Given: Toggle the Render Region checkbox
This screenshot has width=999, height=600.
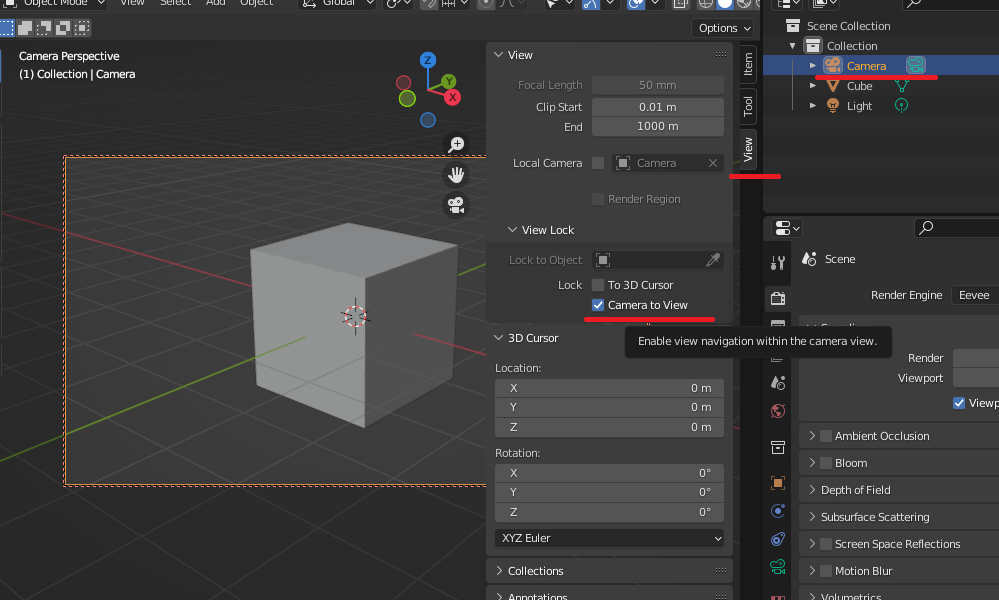Looking at the screenshot, I should click(598, 199).
